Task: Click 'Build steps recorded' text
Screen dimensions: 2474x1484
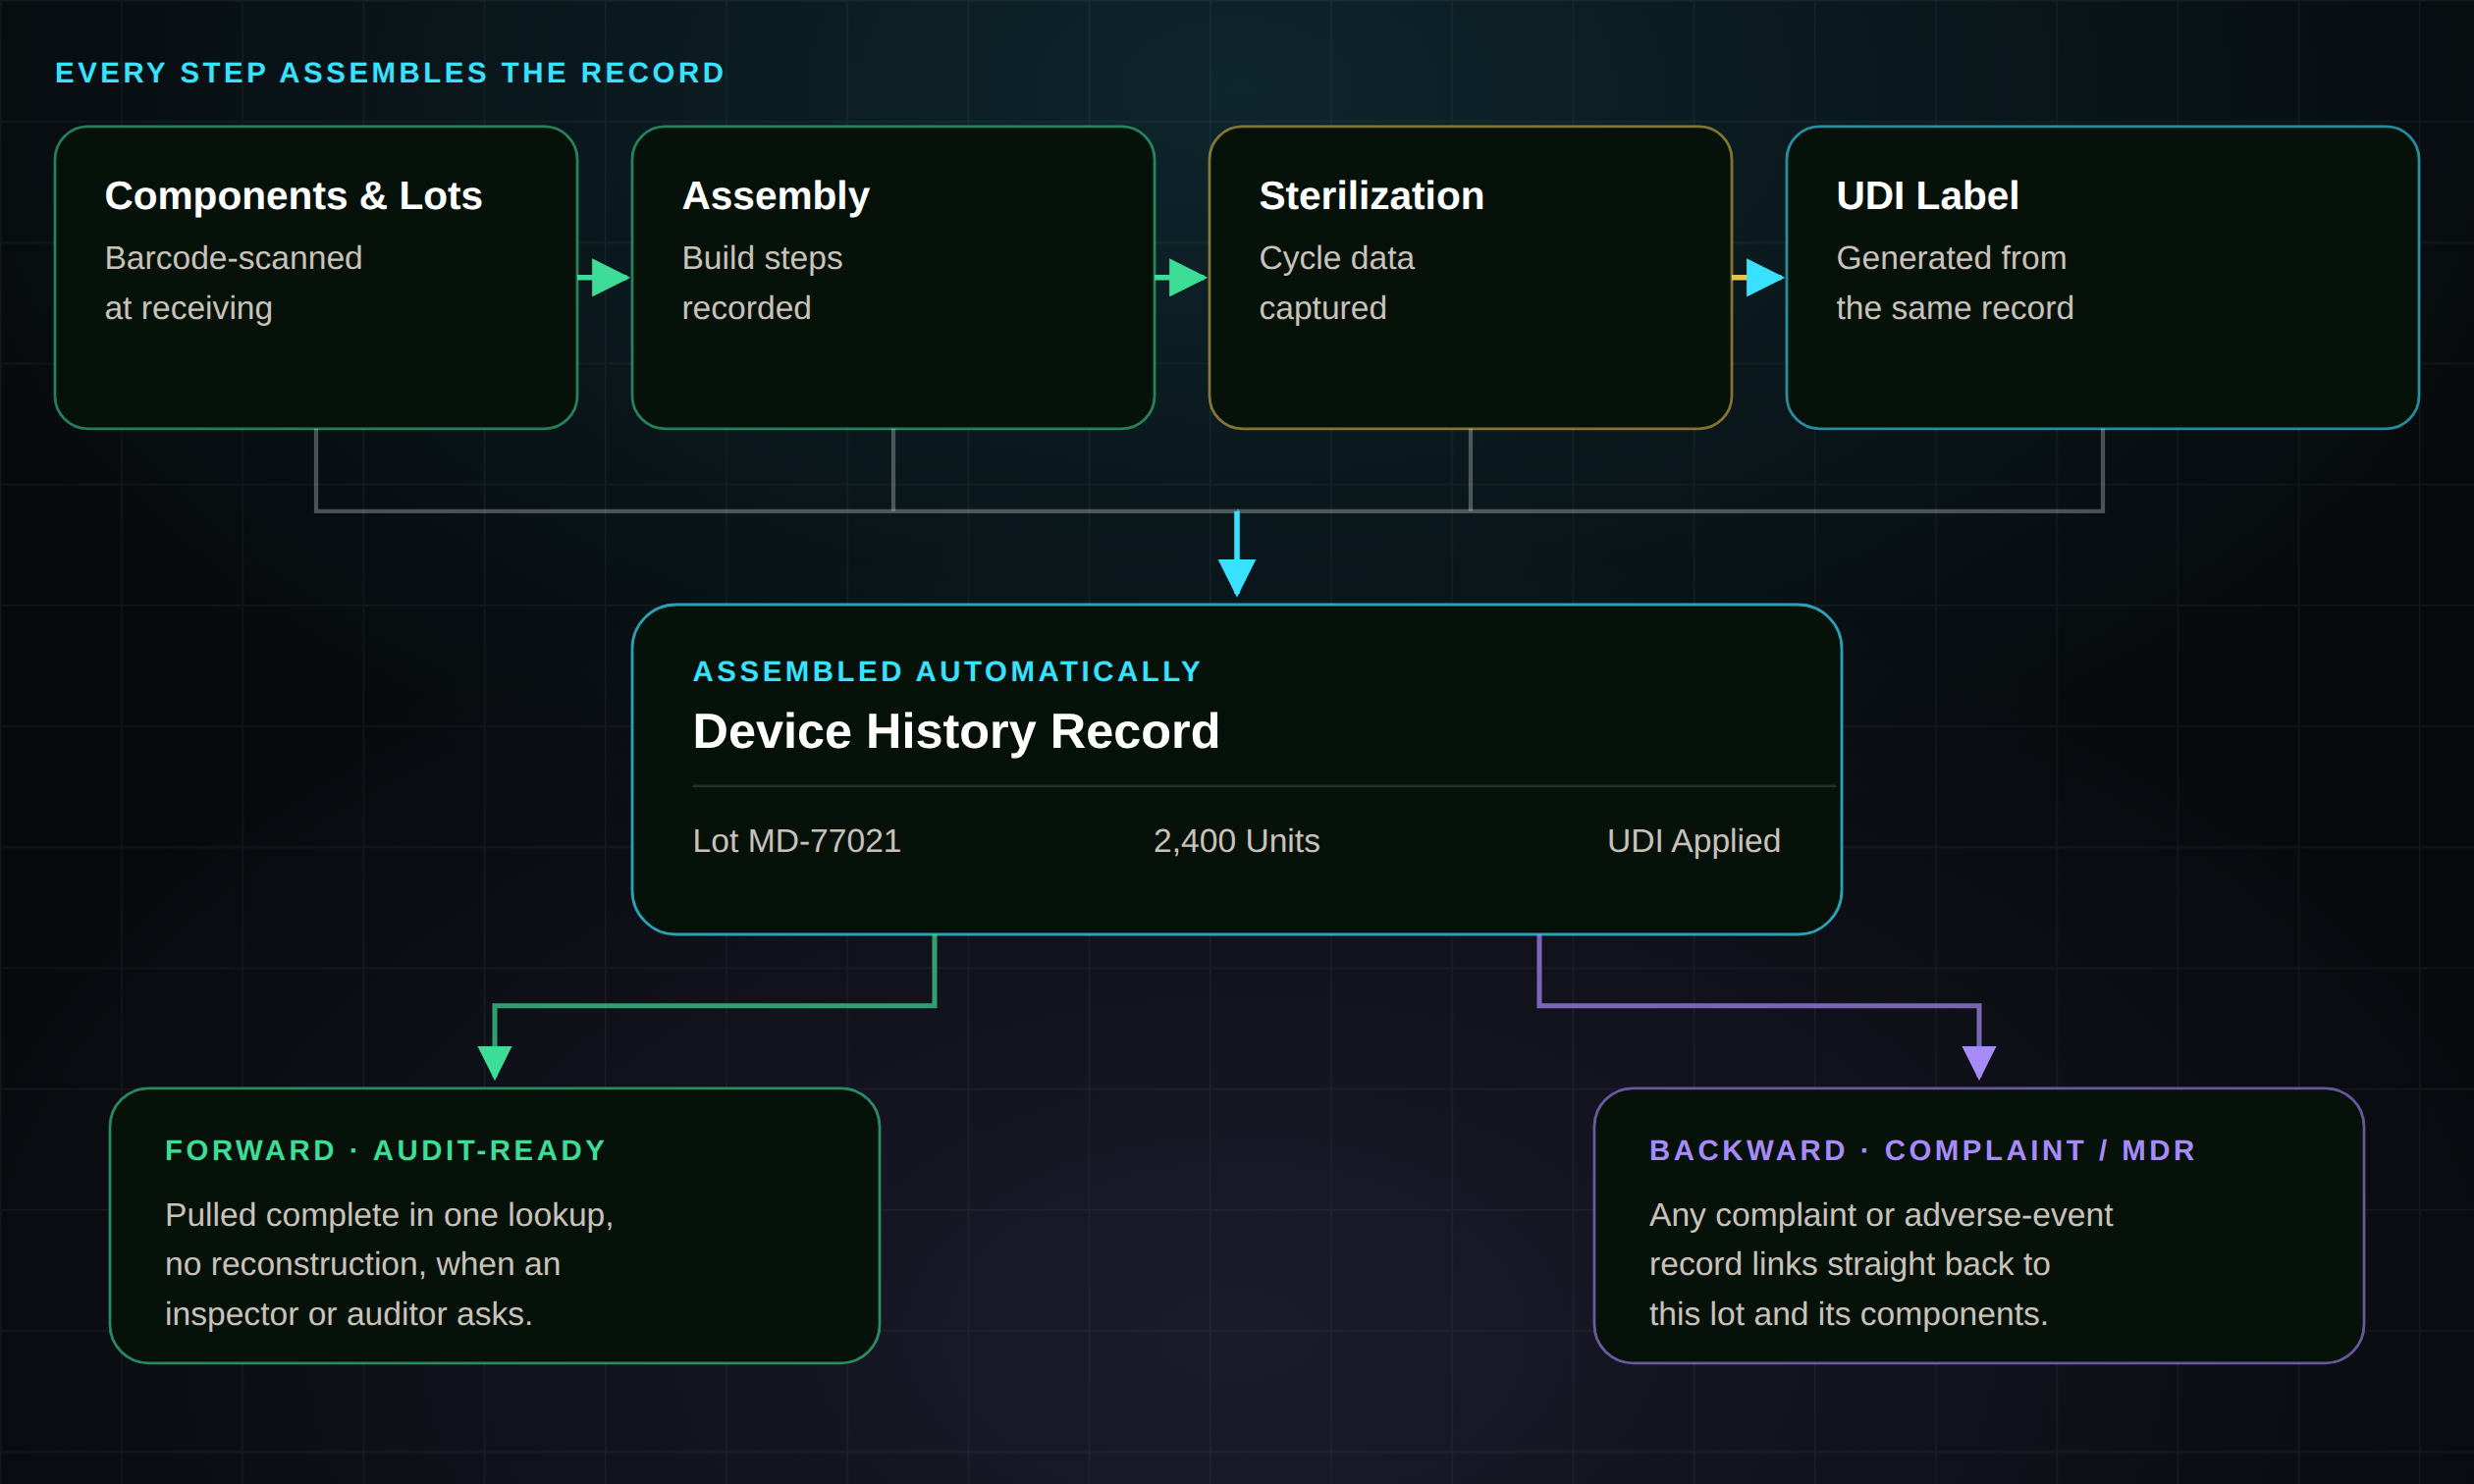Action: 762,283
